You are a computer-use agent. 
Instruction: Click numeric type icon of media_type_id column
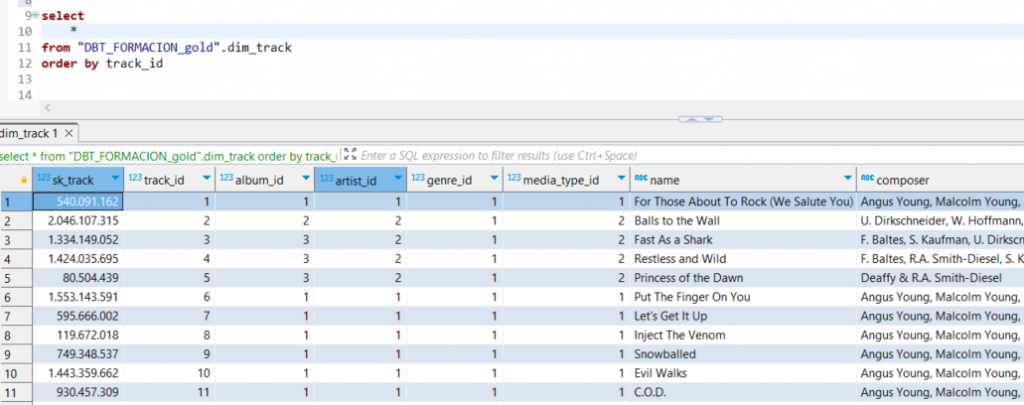tap(514, 180)
